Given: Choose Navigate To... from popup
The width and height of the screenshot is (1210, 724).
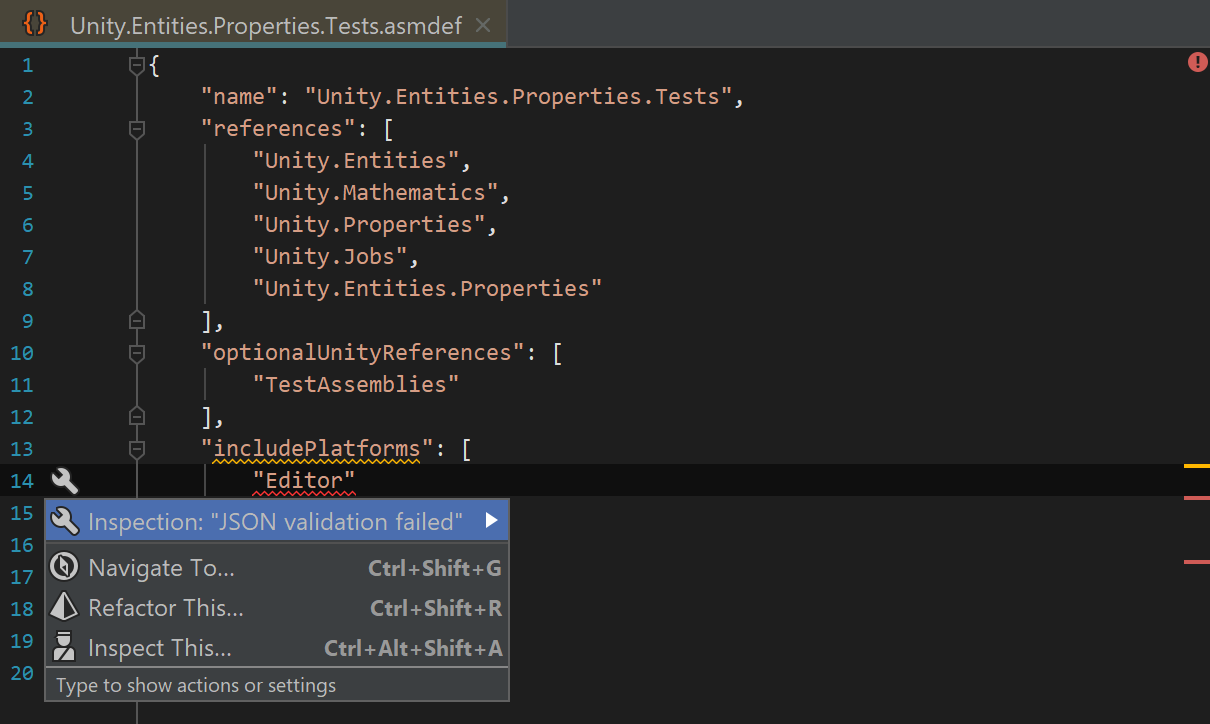Looking at the screenshot, I should pos(162,568).
